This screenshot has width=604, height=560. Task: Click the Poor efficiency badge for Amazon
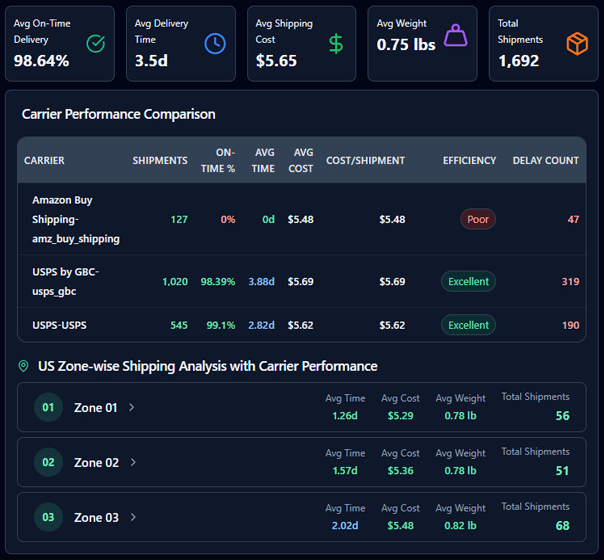[x=478, y=219]
